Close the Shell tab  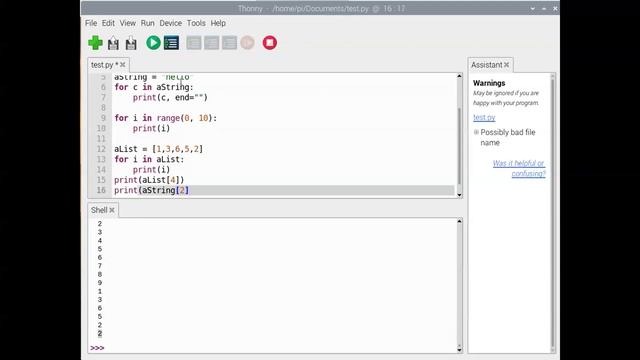112,210
